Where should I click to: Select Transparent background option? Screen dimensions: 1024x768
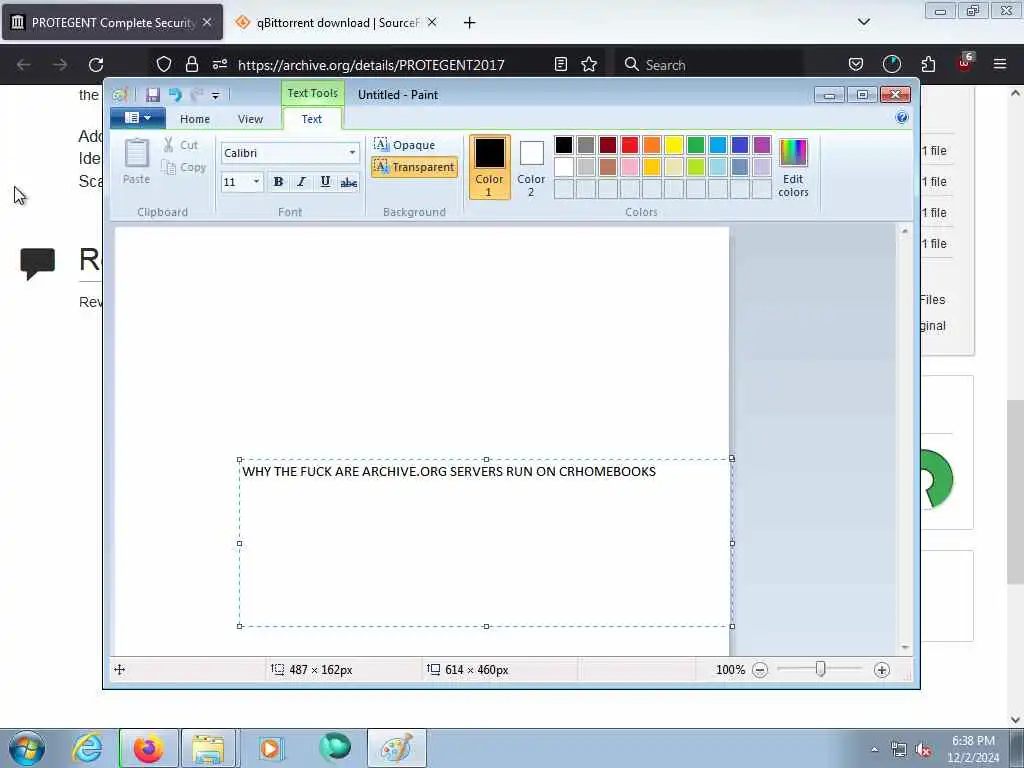(414, 167)
